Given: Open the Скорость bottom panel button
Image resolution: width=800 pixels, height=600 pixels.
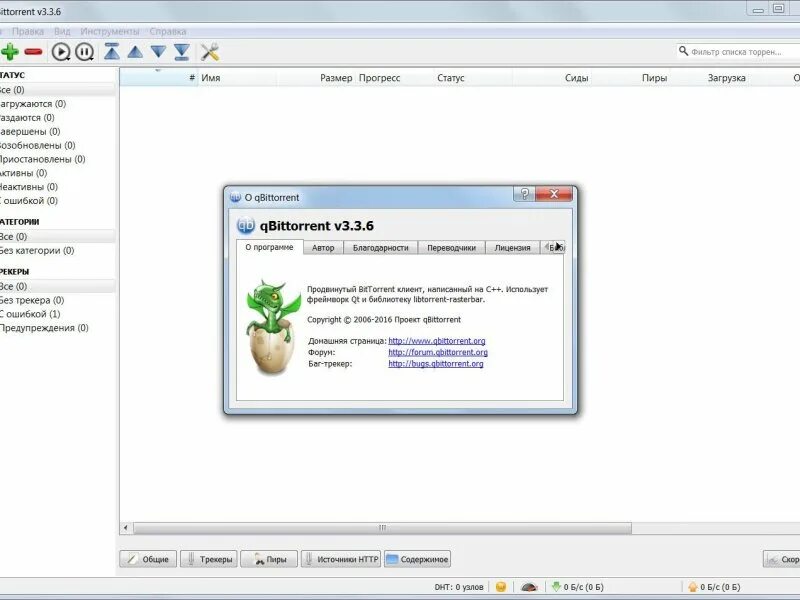Looking at the screenshot, I should pyautogui.click(x=782, y=559).
